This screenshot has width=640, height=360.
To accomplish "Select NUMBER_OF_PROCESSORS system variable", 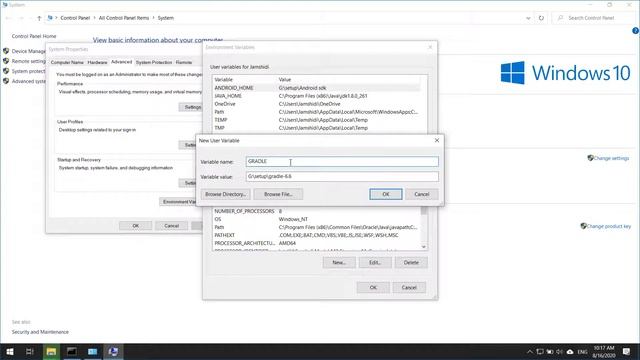I will click(316, 211).
